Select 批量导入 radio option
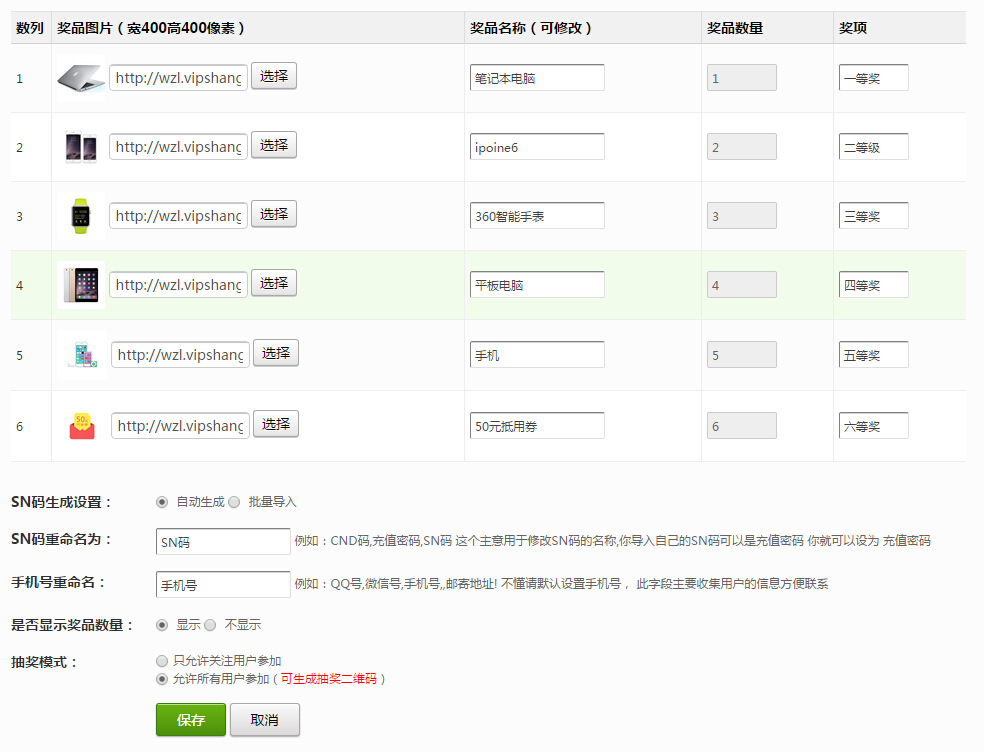This screenshot has width=984, height=752. pyautogui.click(x=234, y=502)
